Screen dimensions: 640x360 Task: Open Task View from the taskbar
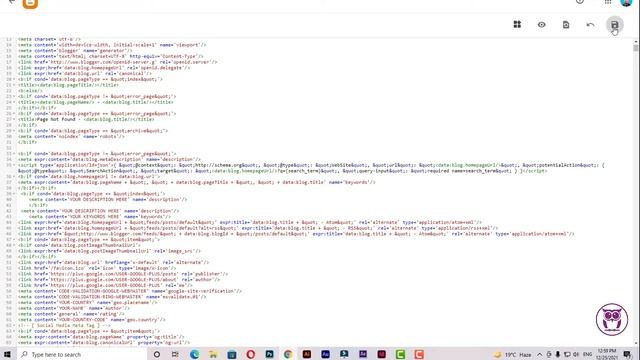(175, 354)
